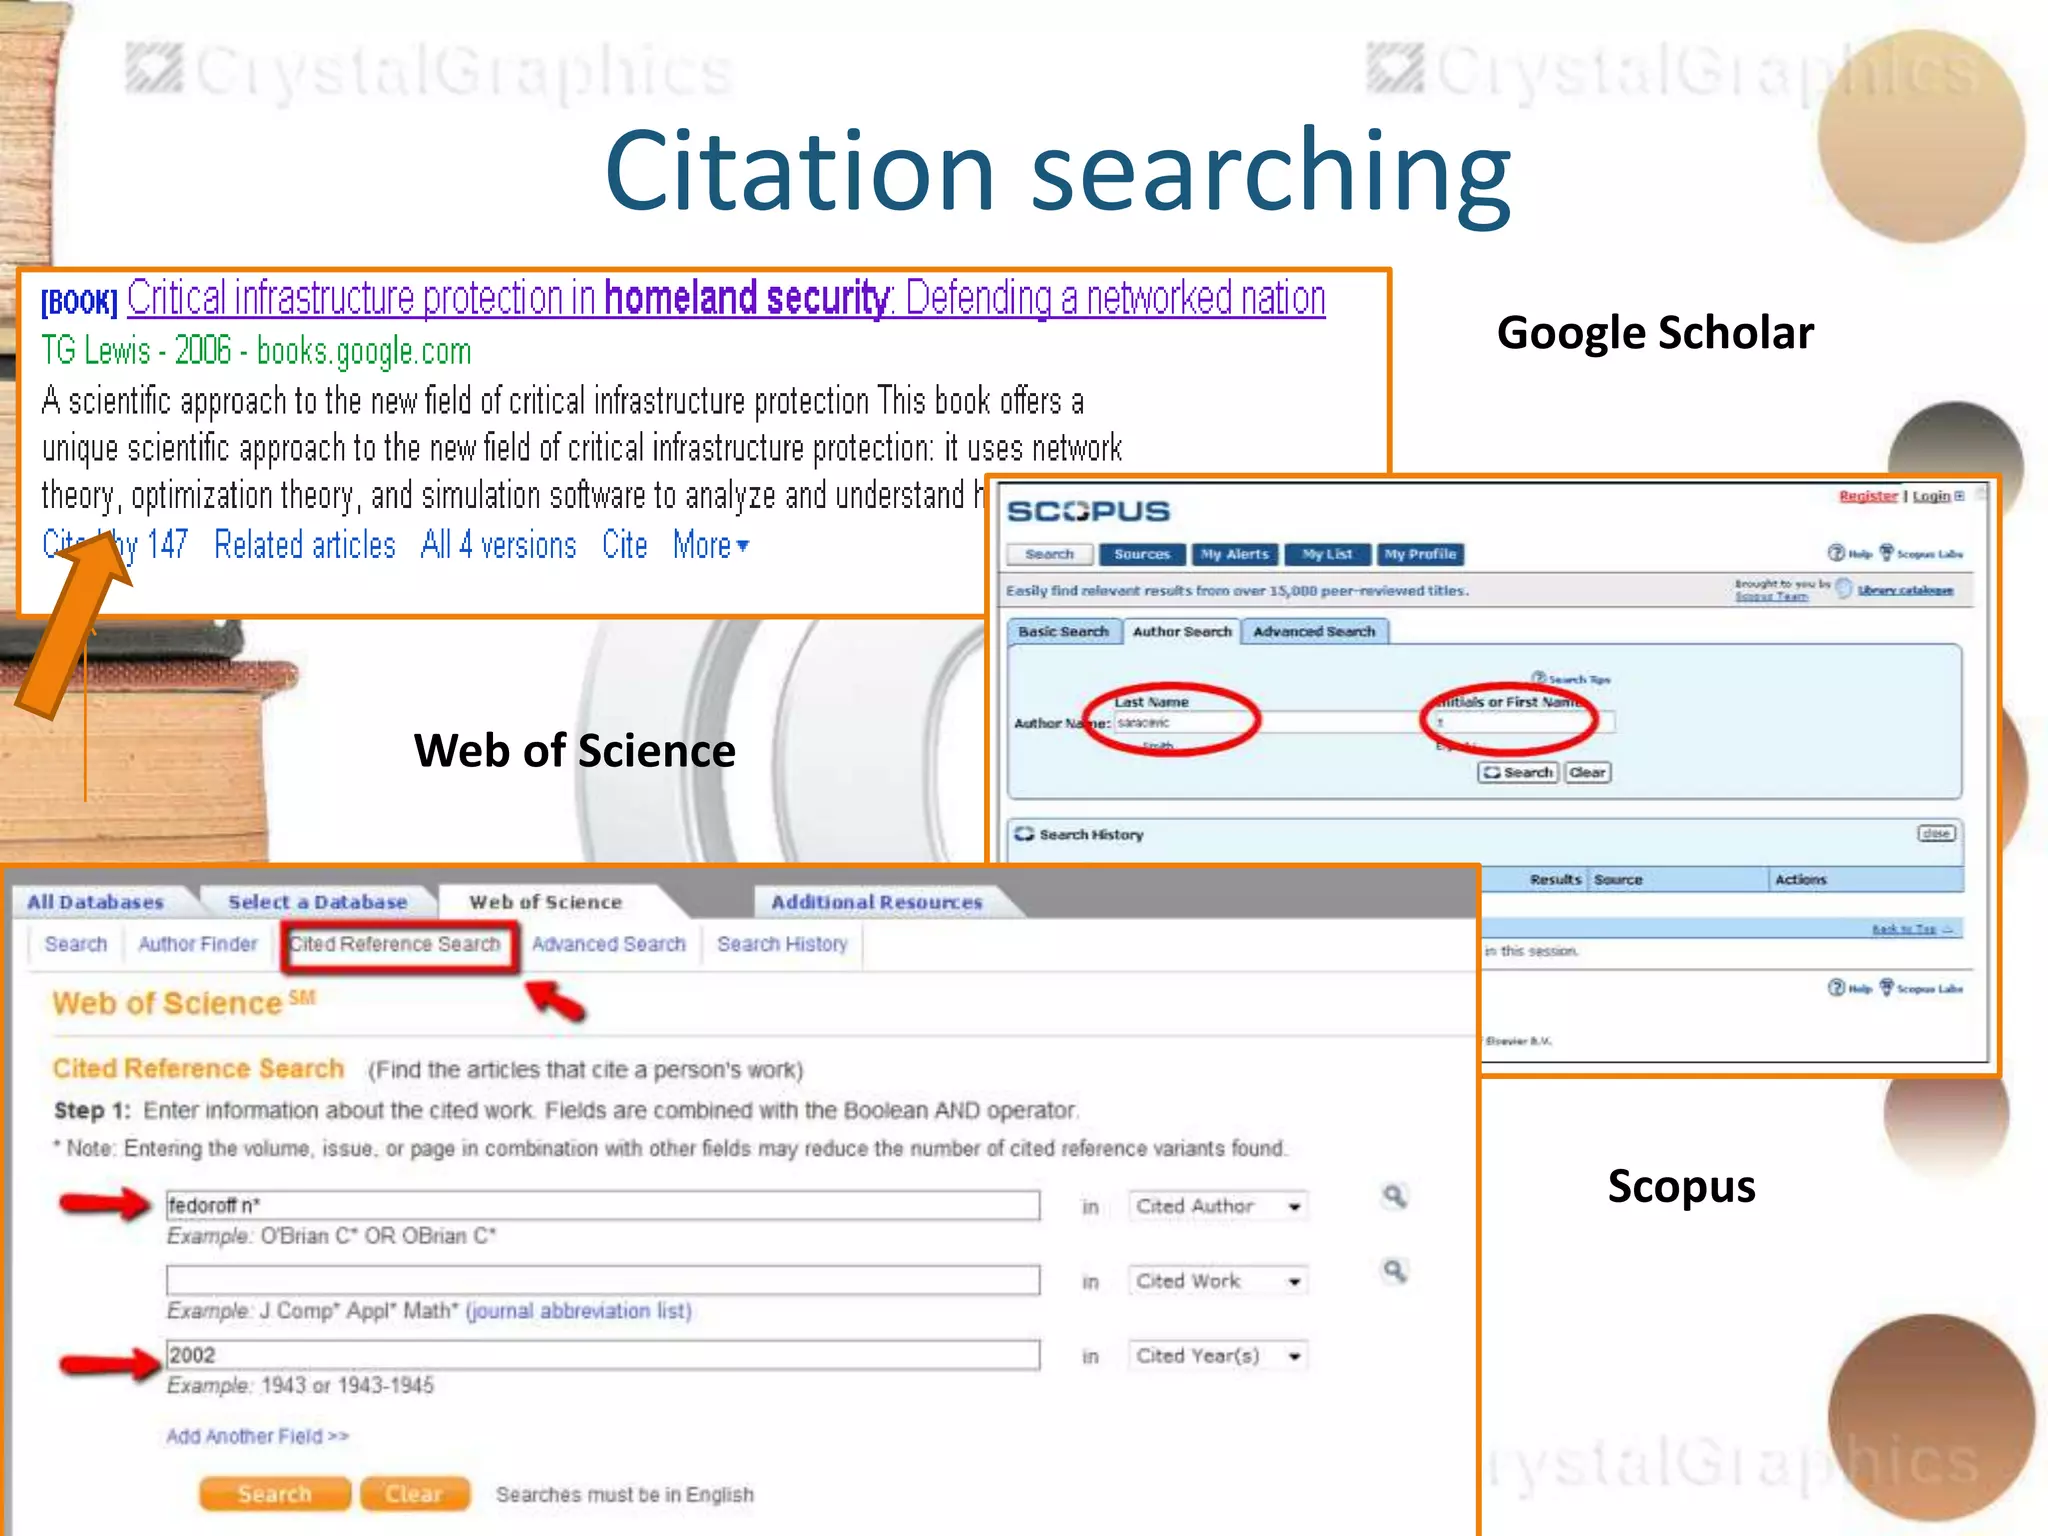Open the journal abbreviation list link
Image resolution: width=2048 pixels, height=1536 pixels.
579,1311
